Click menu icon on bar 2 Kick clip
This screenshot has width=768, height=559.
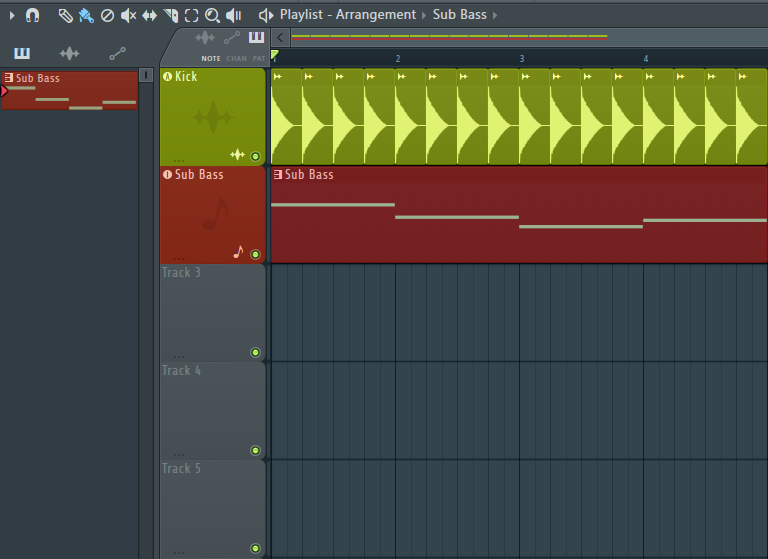pos(402,76)
